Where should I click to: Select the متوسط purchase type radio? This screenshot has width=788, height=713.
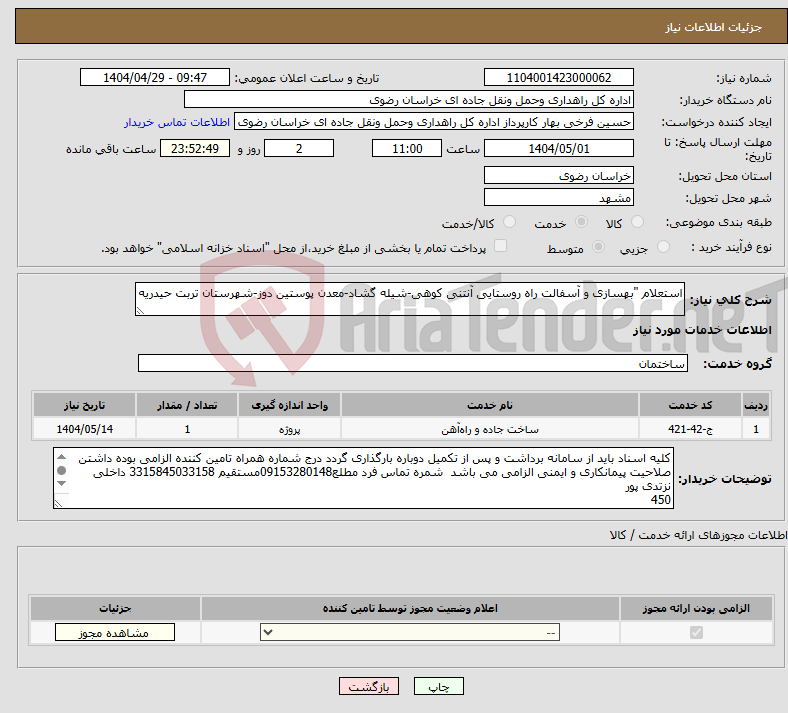pyautogui.click(x=598, y=247)
